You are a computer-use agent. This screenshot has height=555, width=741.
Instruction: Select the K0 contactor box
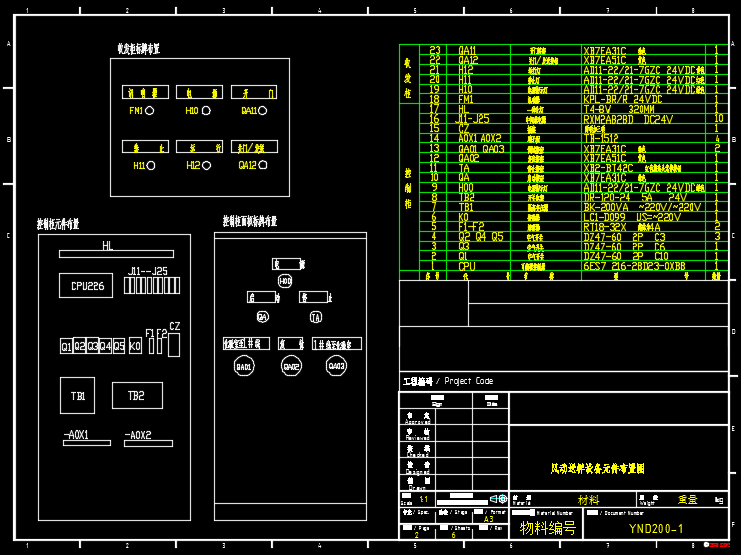pos(136,346)
